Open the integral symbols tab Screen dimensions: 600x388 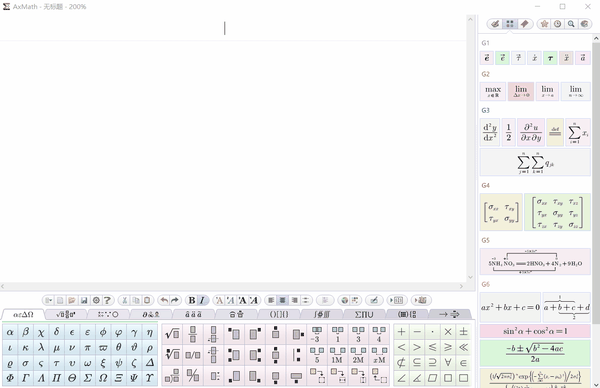[x=322, y=315]
